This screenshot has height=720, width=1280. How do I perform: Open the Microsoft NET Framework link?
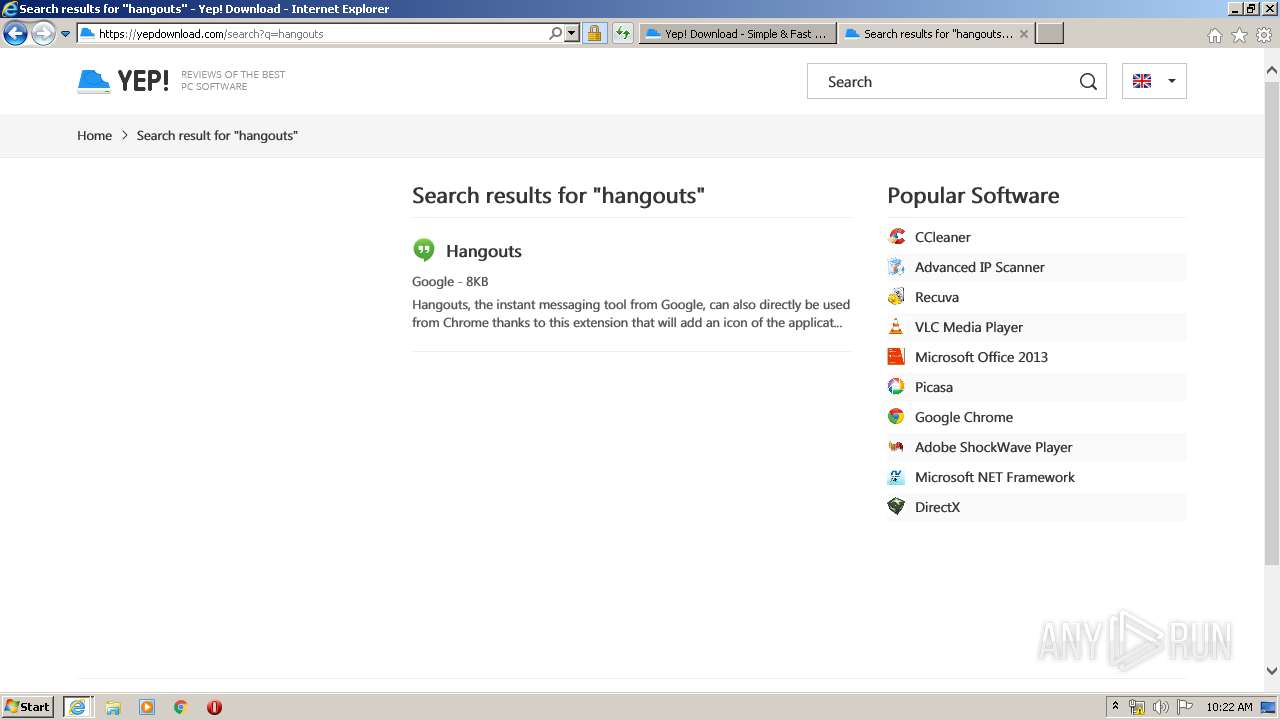[x=995, y=477]
